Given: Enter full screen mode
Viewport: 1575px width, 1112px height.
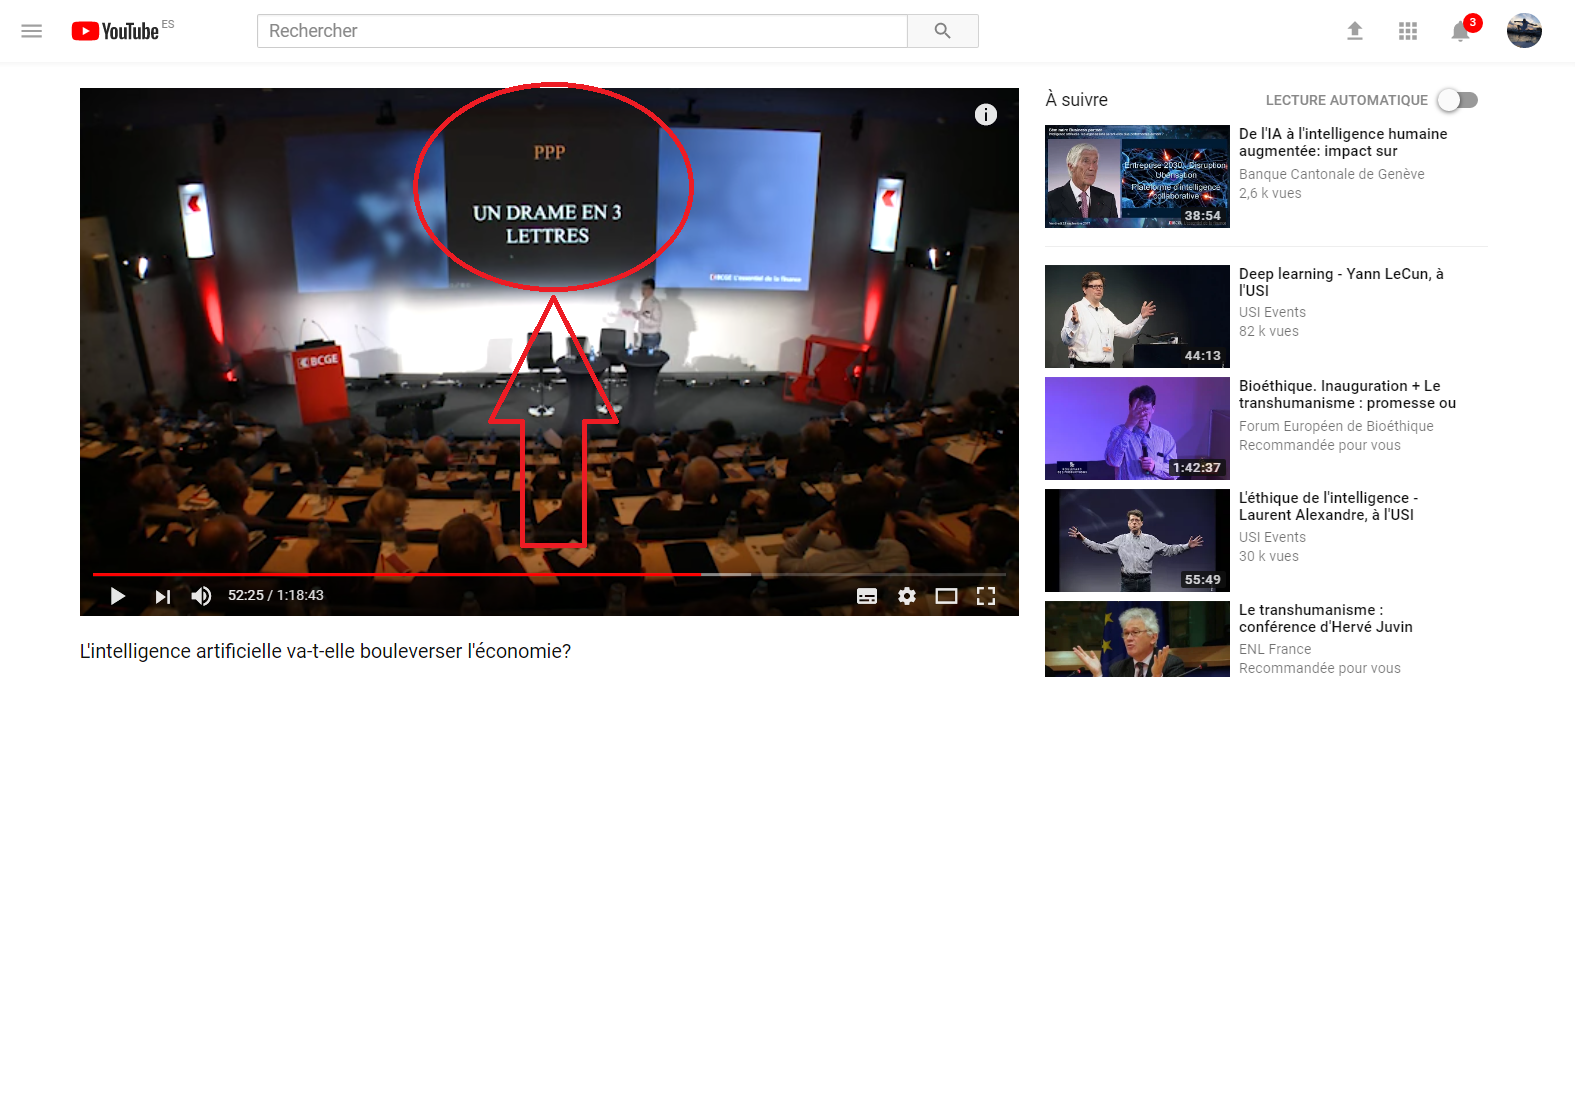Looking at the screenshot, I should pos(986,596).
